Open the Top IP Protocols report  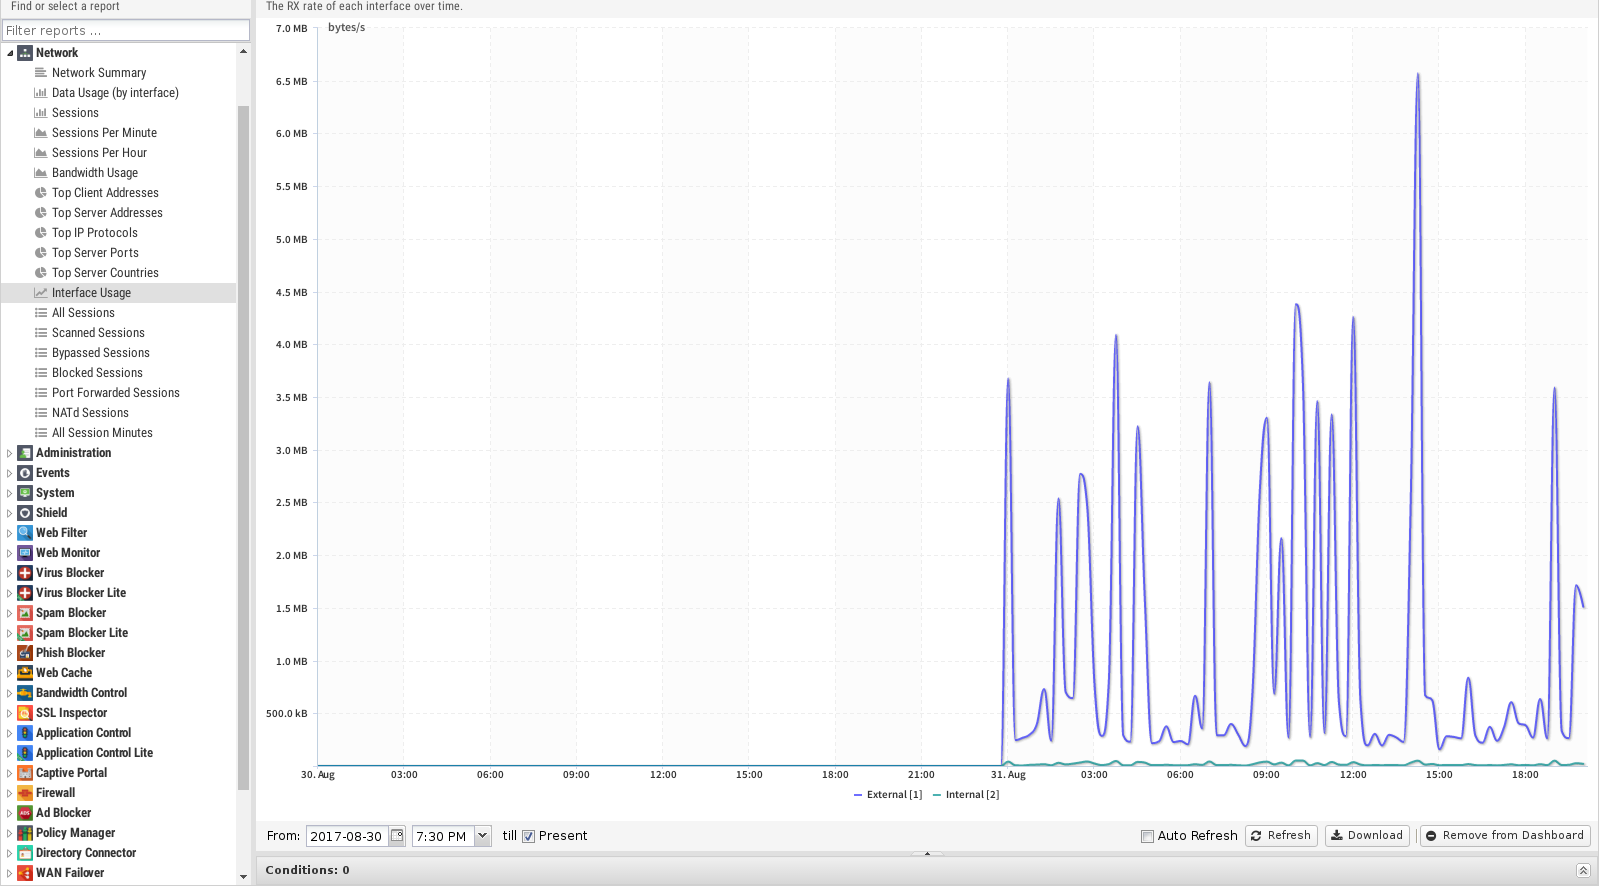[95, 233]
